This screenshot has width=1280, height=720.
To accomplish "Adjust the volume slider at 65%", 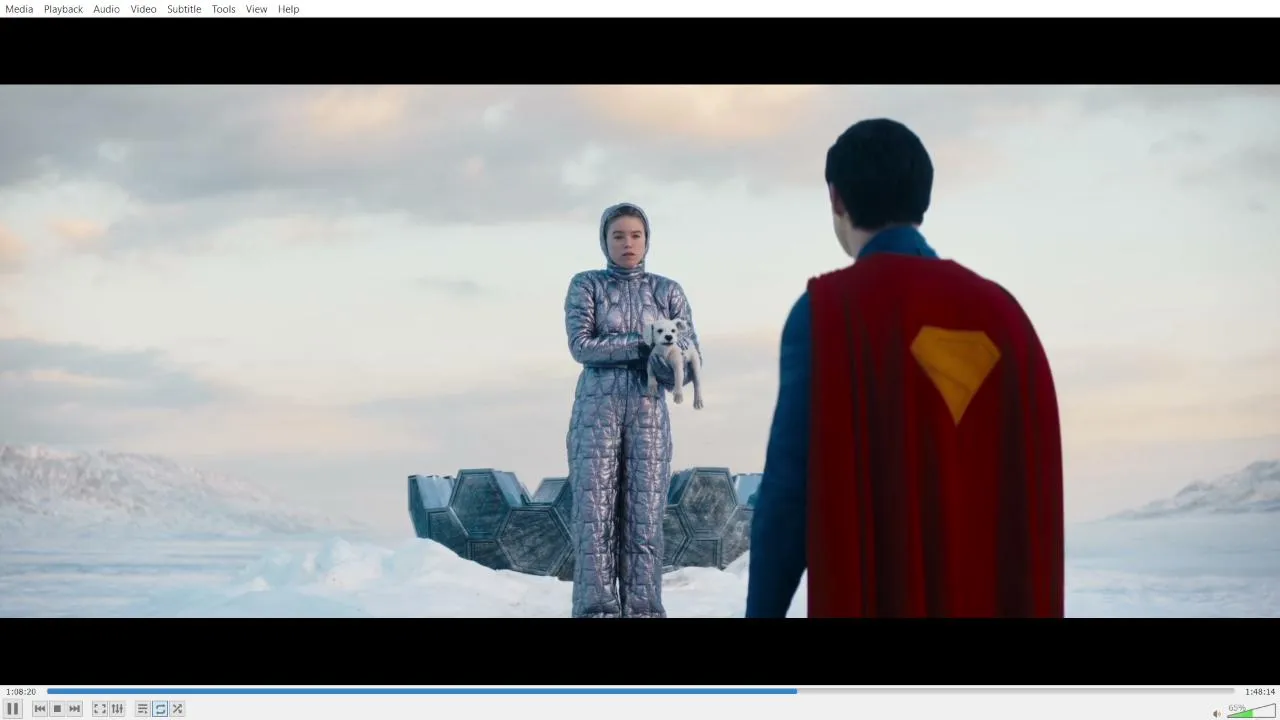I will tap(1251, 711).
